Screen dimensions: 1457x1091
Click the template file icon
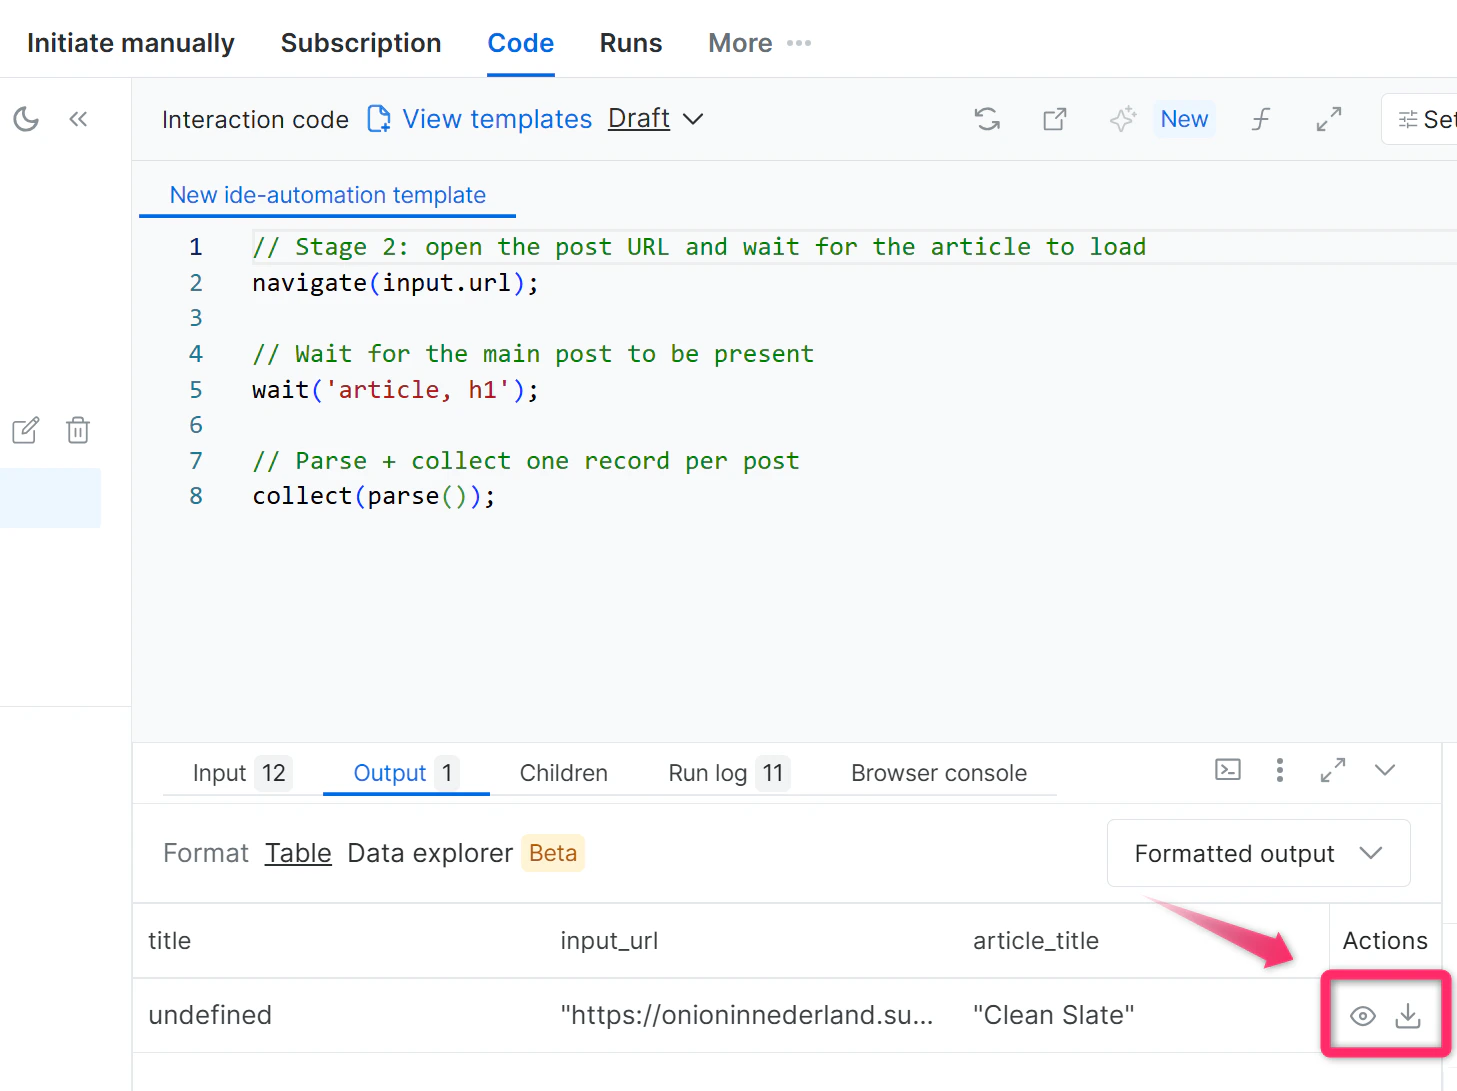pyautogui.click(x=379, y=119)
